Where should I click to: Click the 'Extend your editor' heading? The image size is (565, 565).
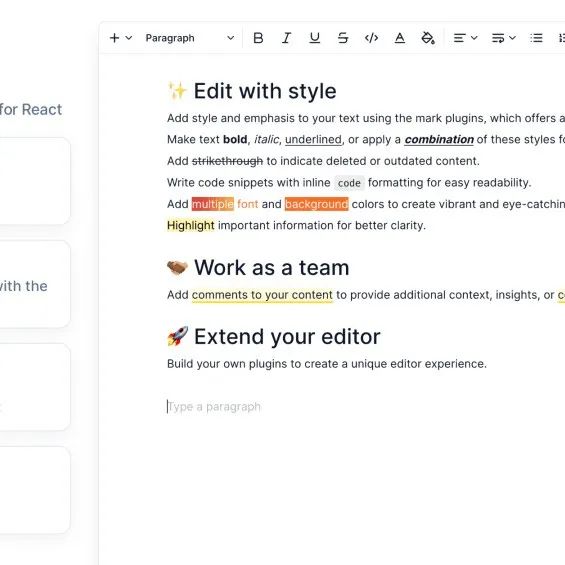click(x=287, y=337)
